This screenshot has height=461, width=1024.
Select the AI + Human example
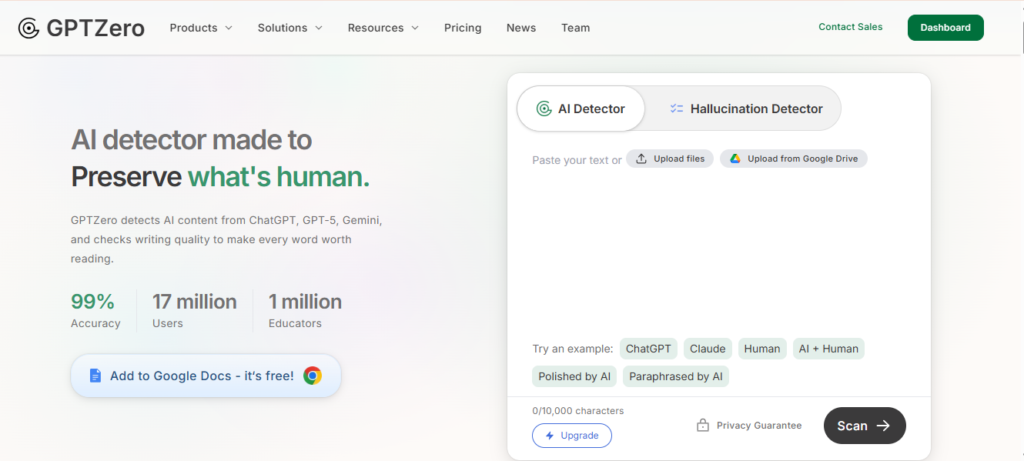829,349
